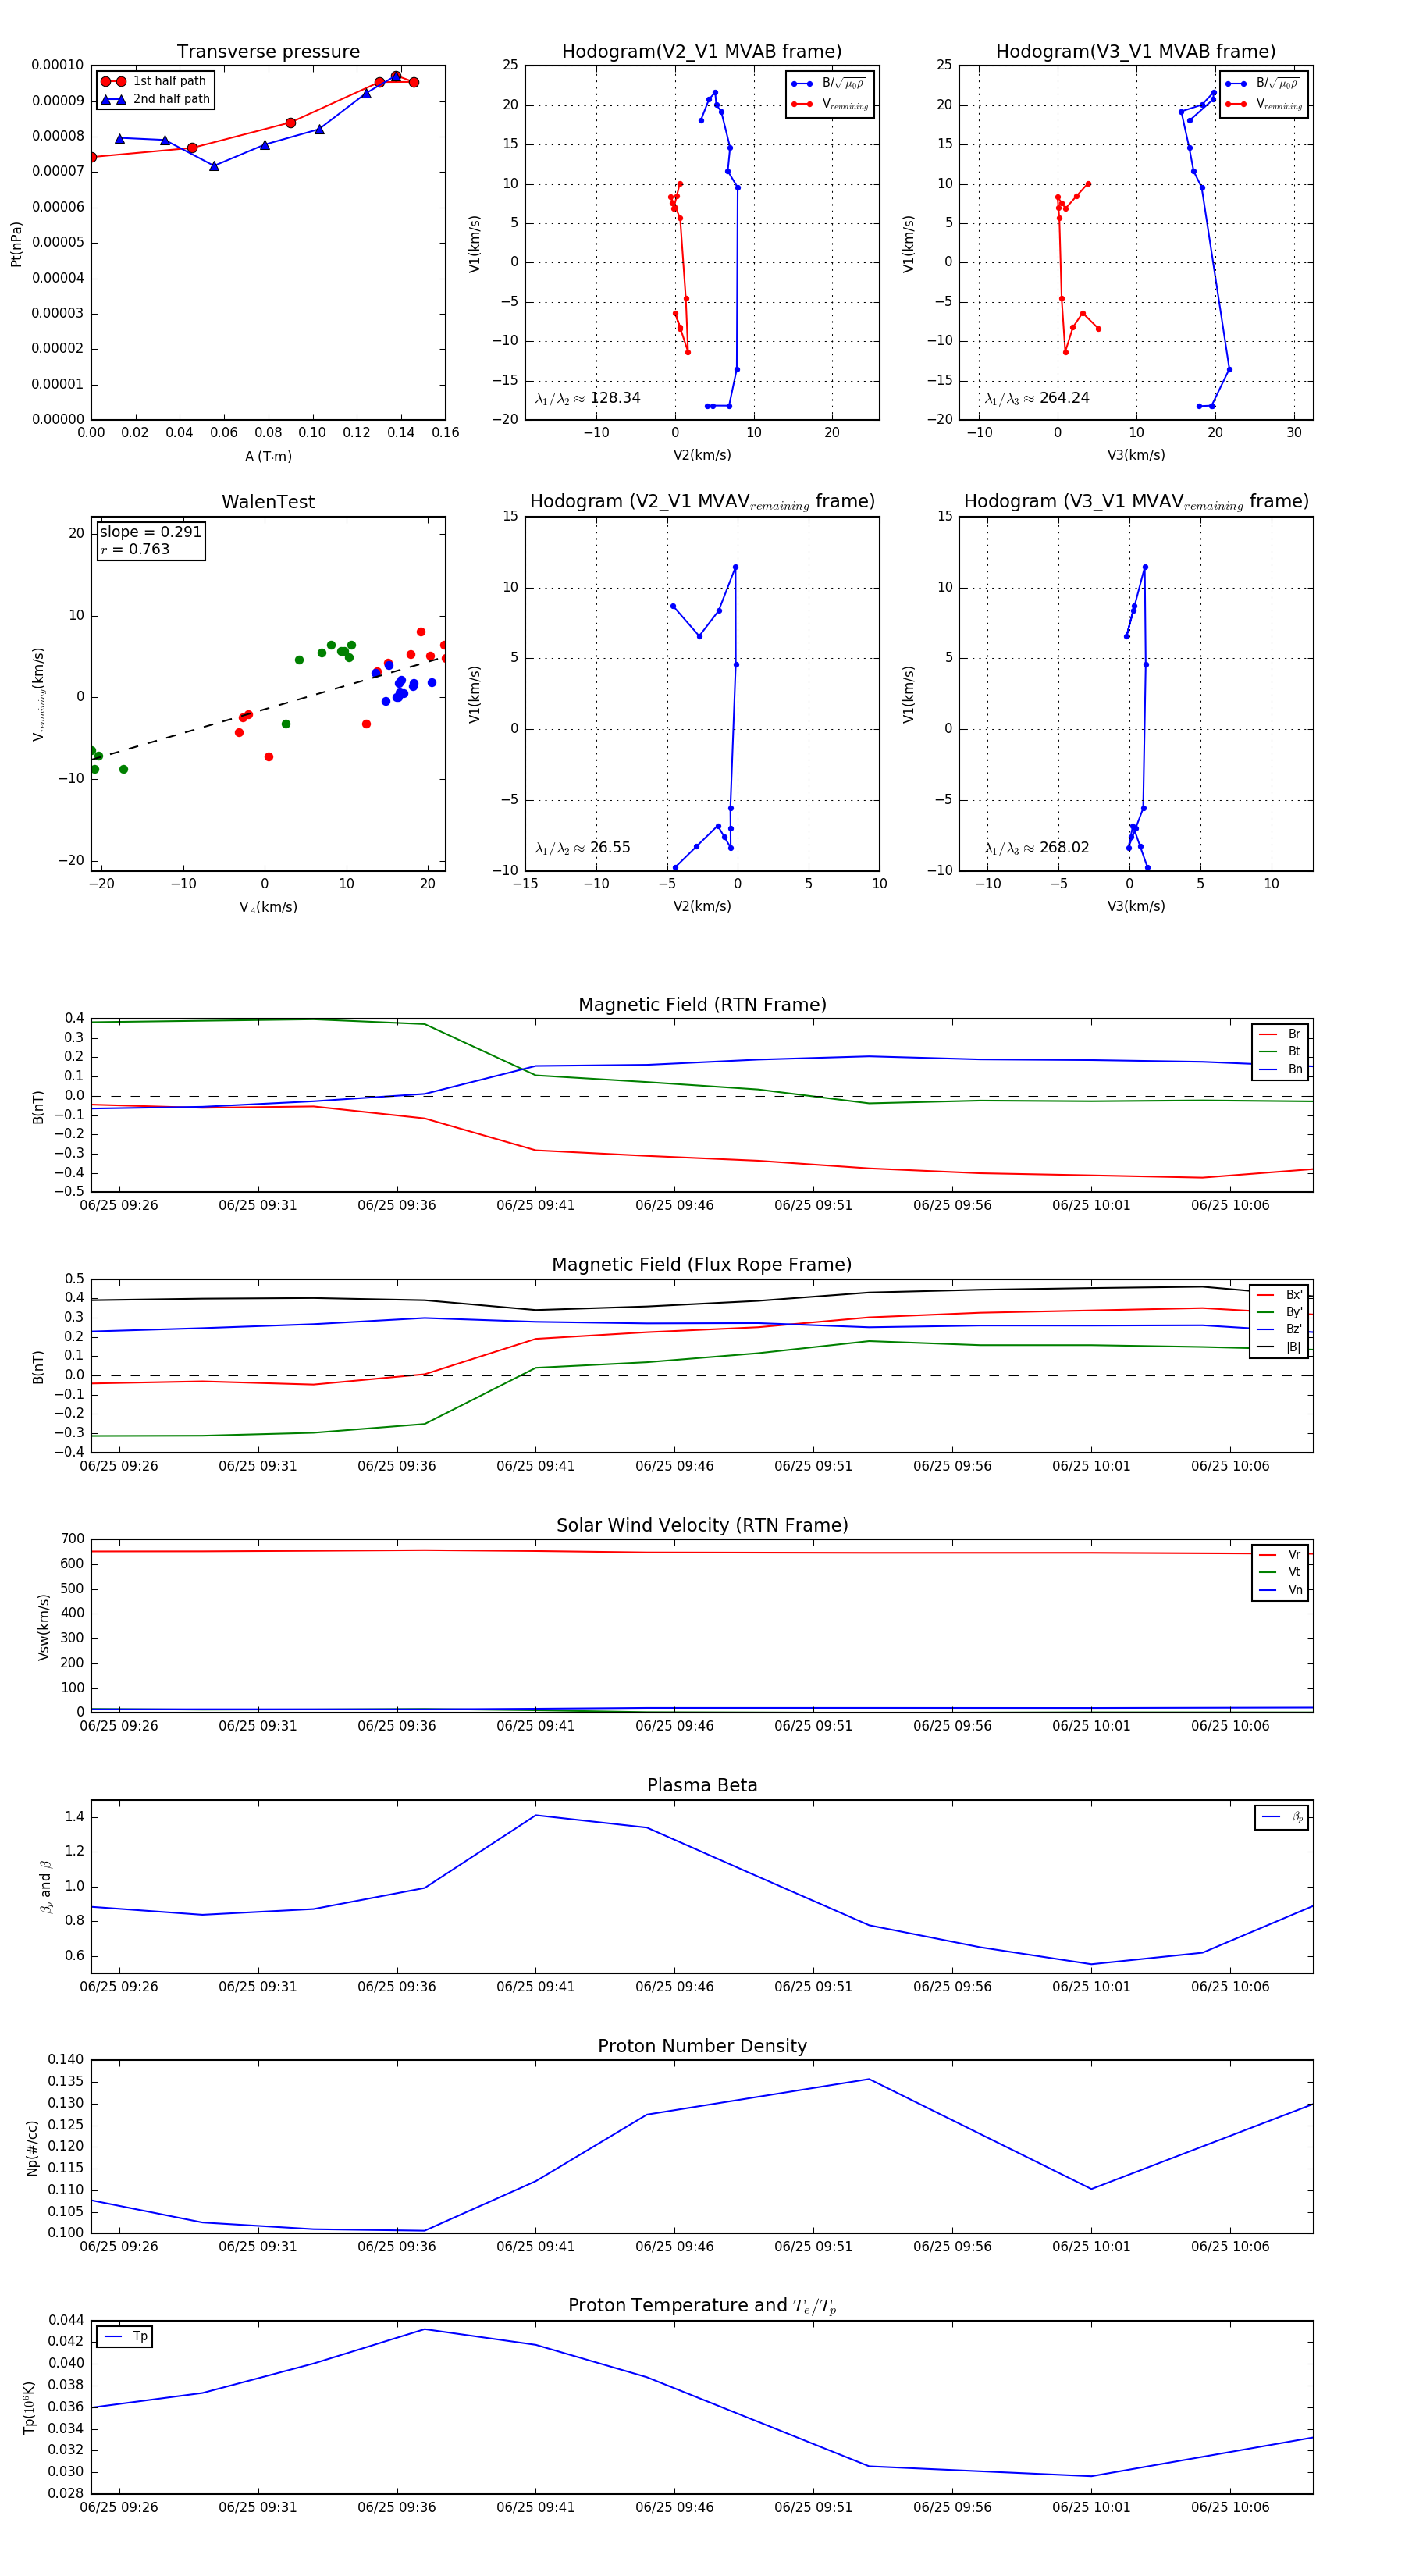Click the 'Tp(10⁶K)' axis label
This screenshot has width=1405, height=2576.
(29, 2407)
